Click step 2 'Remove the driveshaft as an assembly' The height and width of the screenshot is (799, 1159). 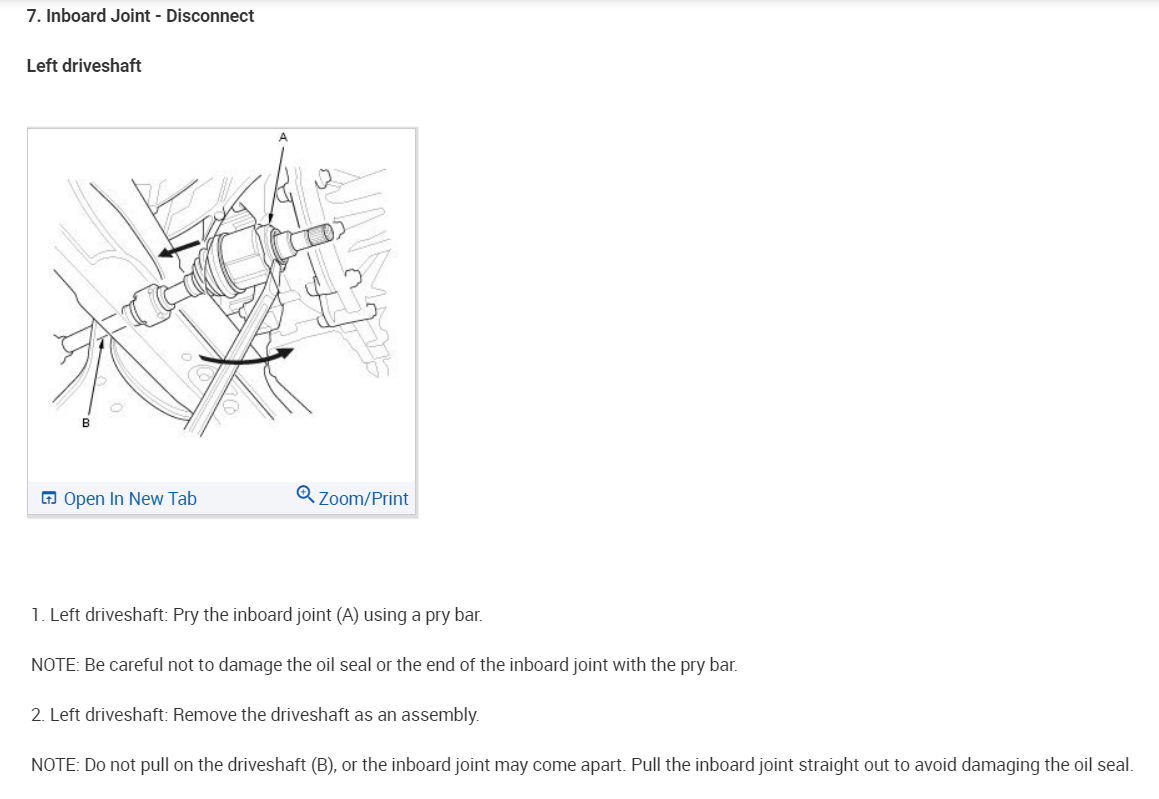(255, 715)
